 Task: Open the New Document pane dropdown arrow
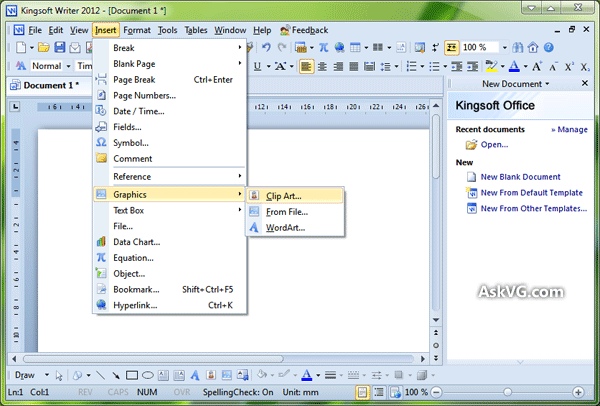[547, 84]
